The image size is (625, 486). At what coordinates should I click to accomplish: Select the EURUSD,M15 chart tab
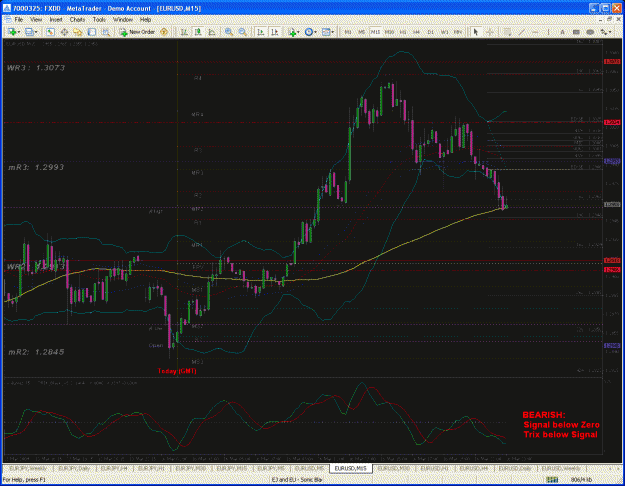[351, 468]
